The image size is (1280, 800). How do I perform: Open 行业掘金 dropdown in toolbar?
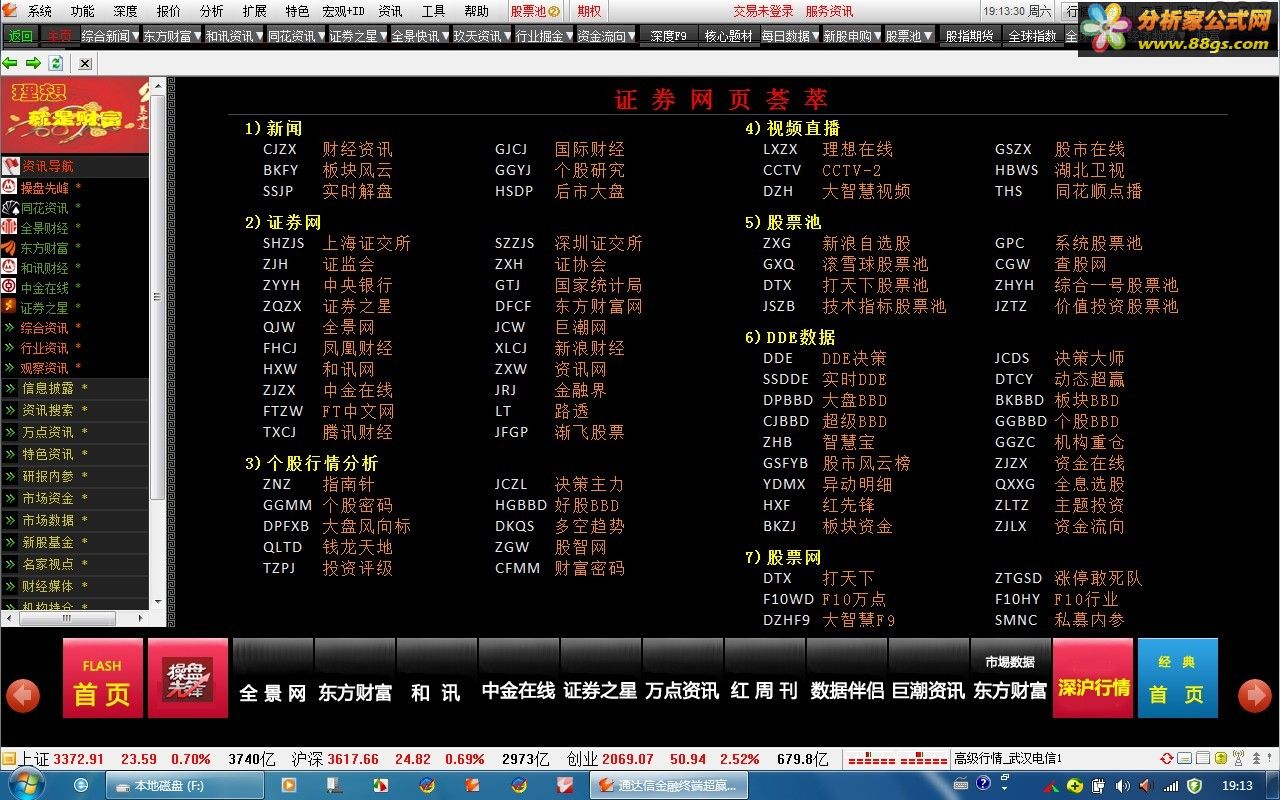coord(543,36)
